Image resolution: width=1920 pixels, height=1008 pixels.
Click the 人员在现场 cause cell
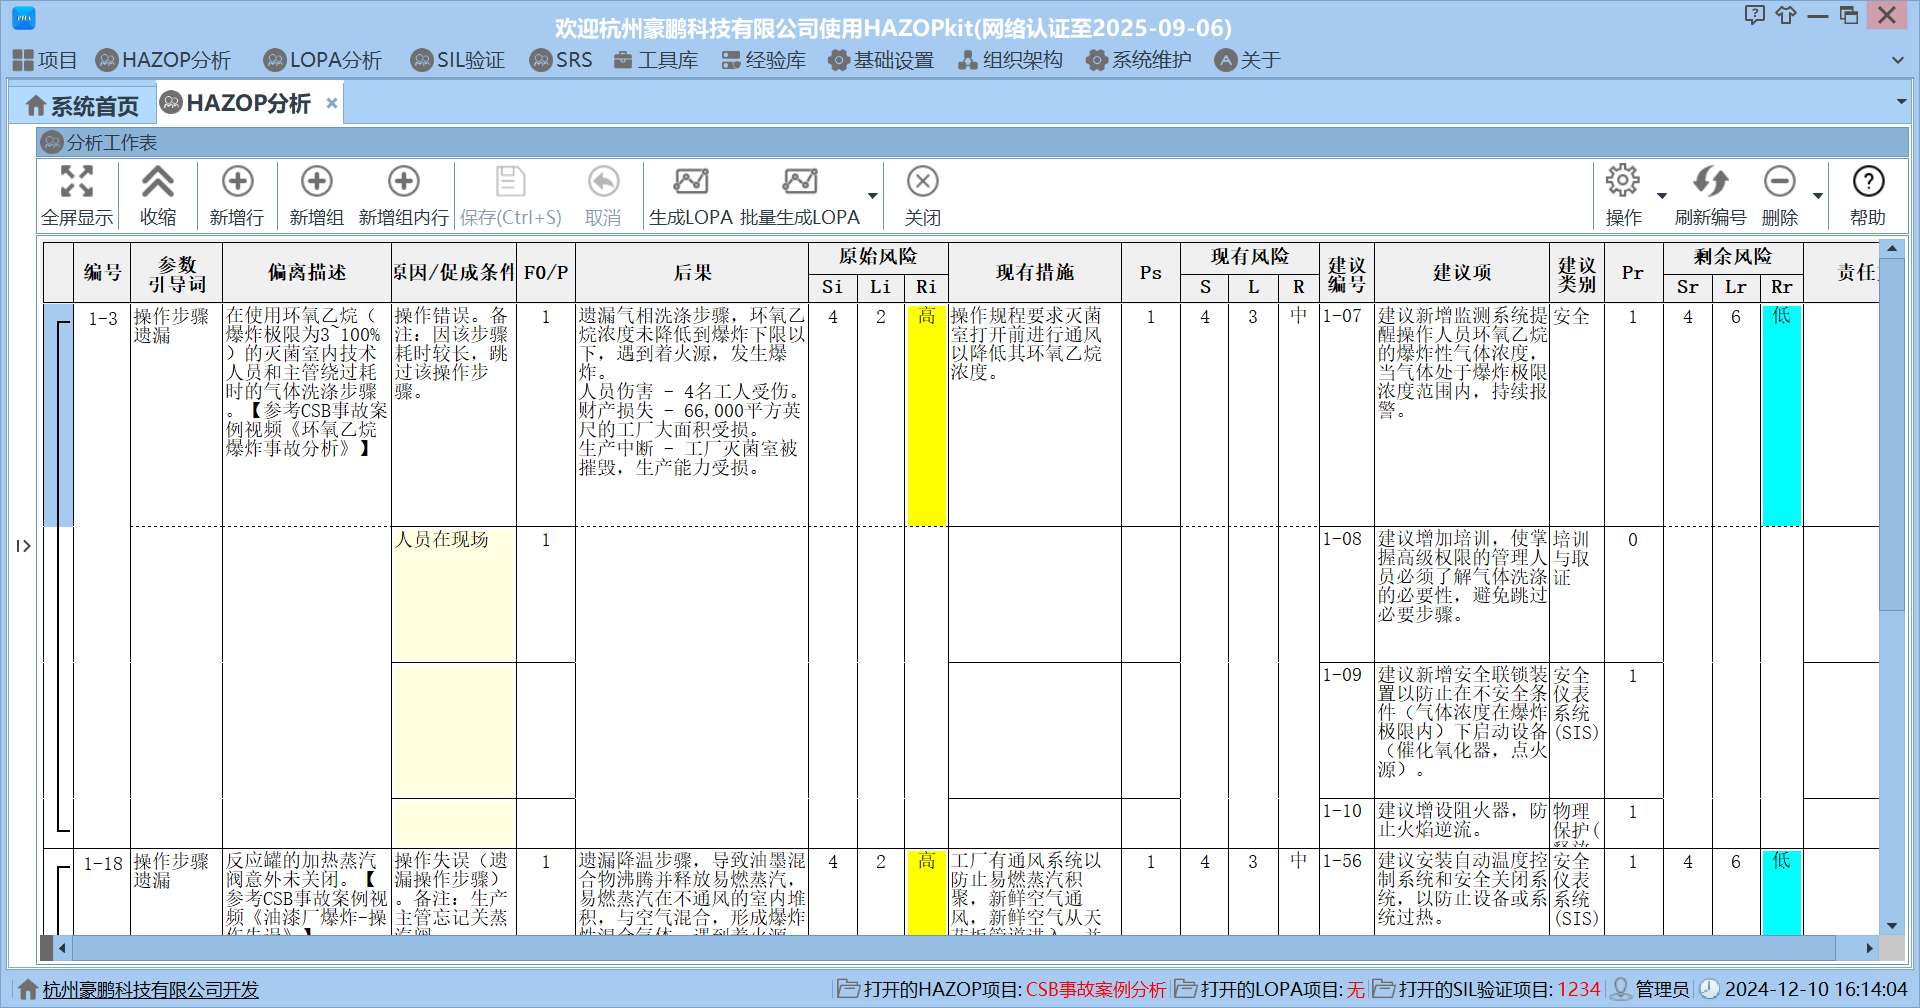coord(453,594)
